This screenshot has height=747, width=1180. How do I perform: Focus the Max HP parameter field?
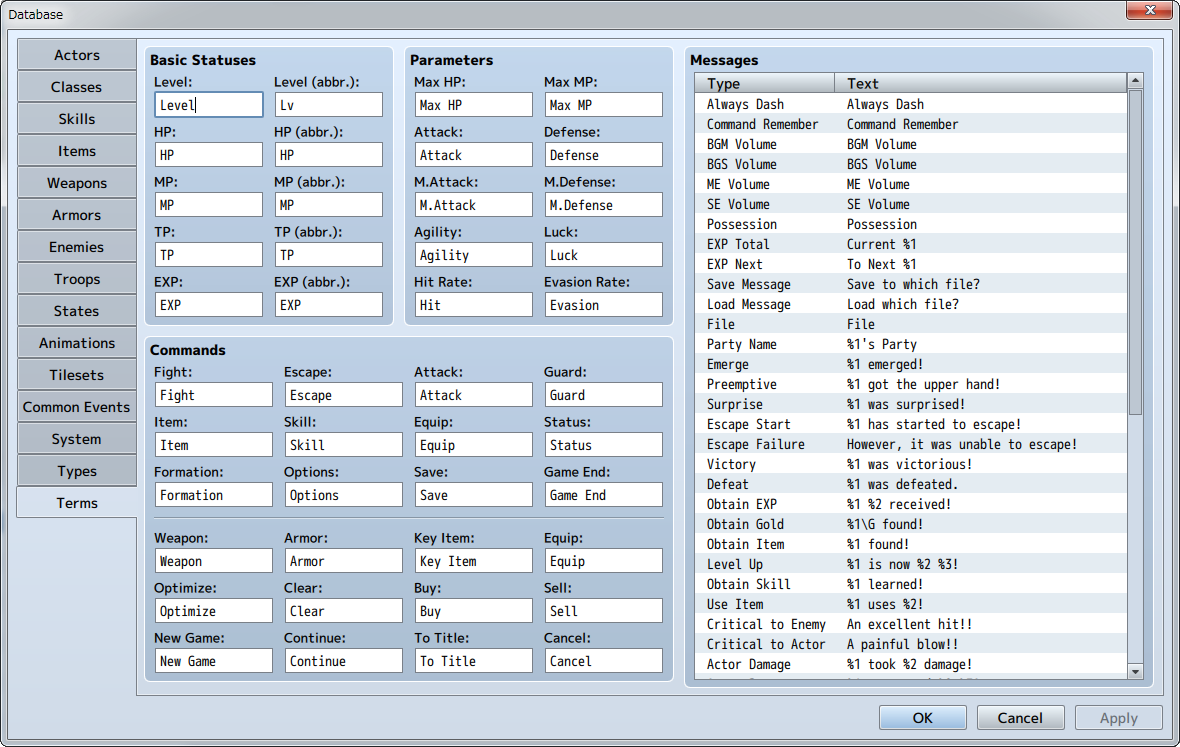[473, 105]
